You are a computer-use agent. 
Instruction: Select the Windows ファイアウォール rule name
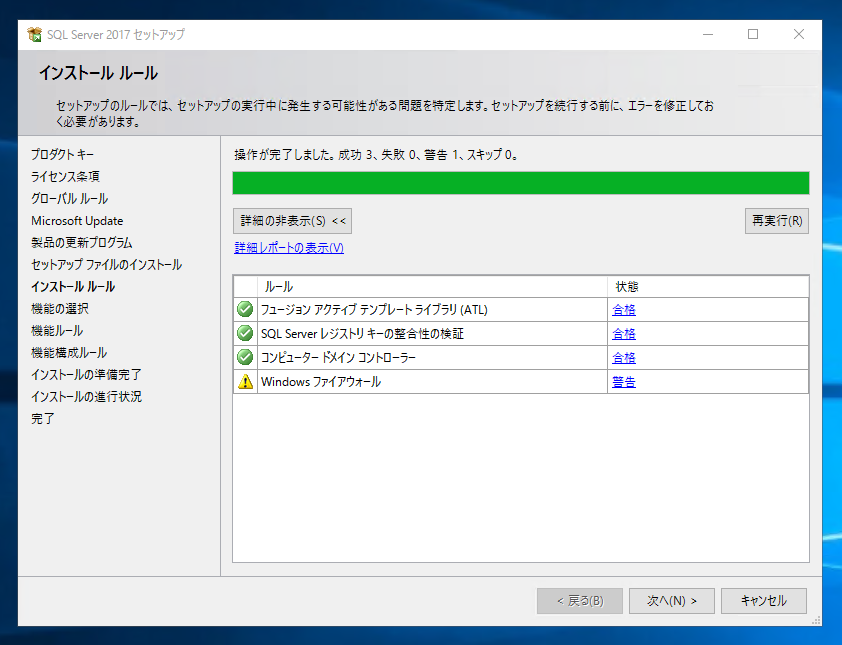pos(321,382)
